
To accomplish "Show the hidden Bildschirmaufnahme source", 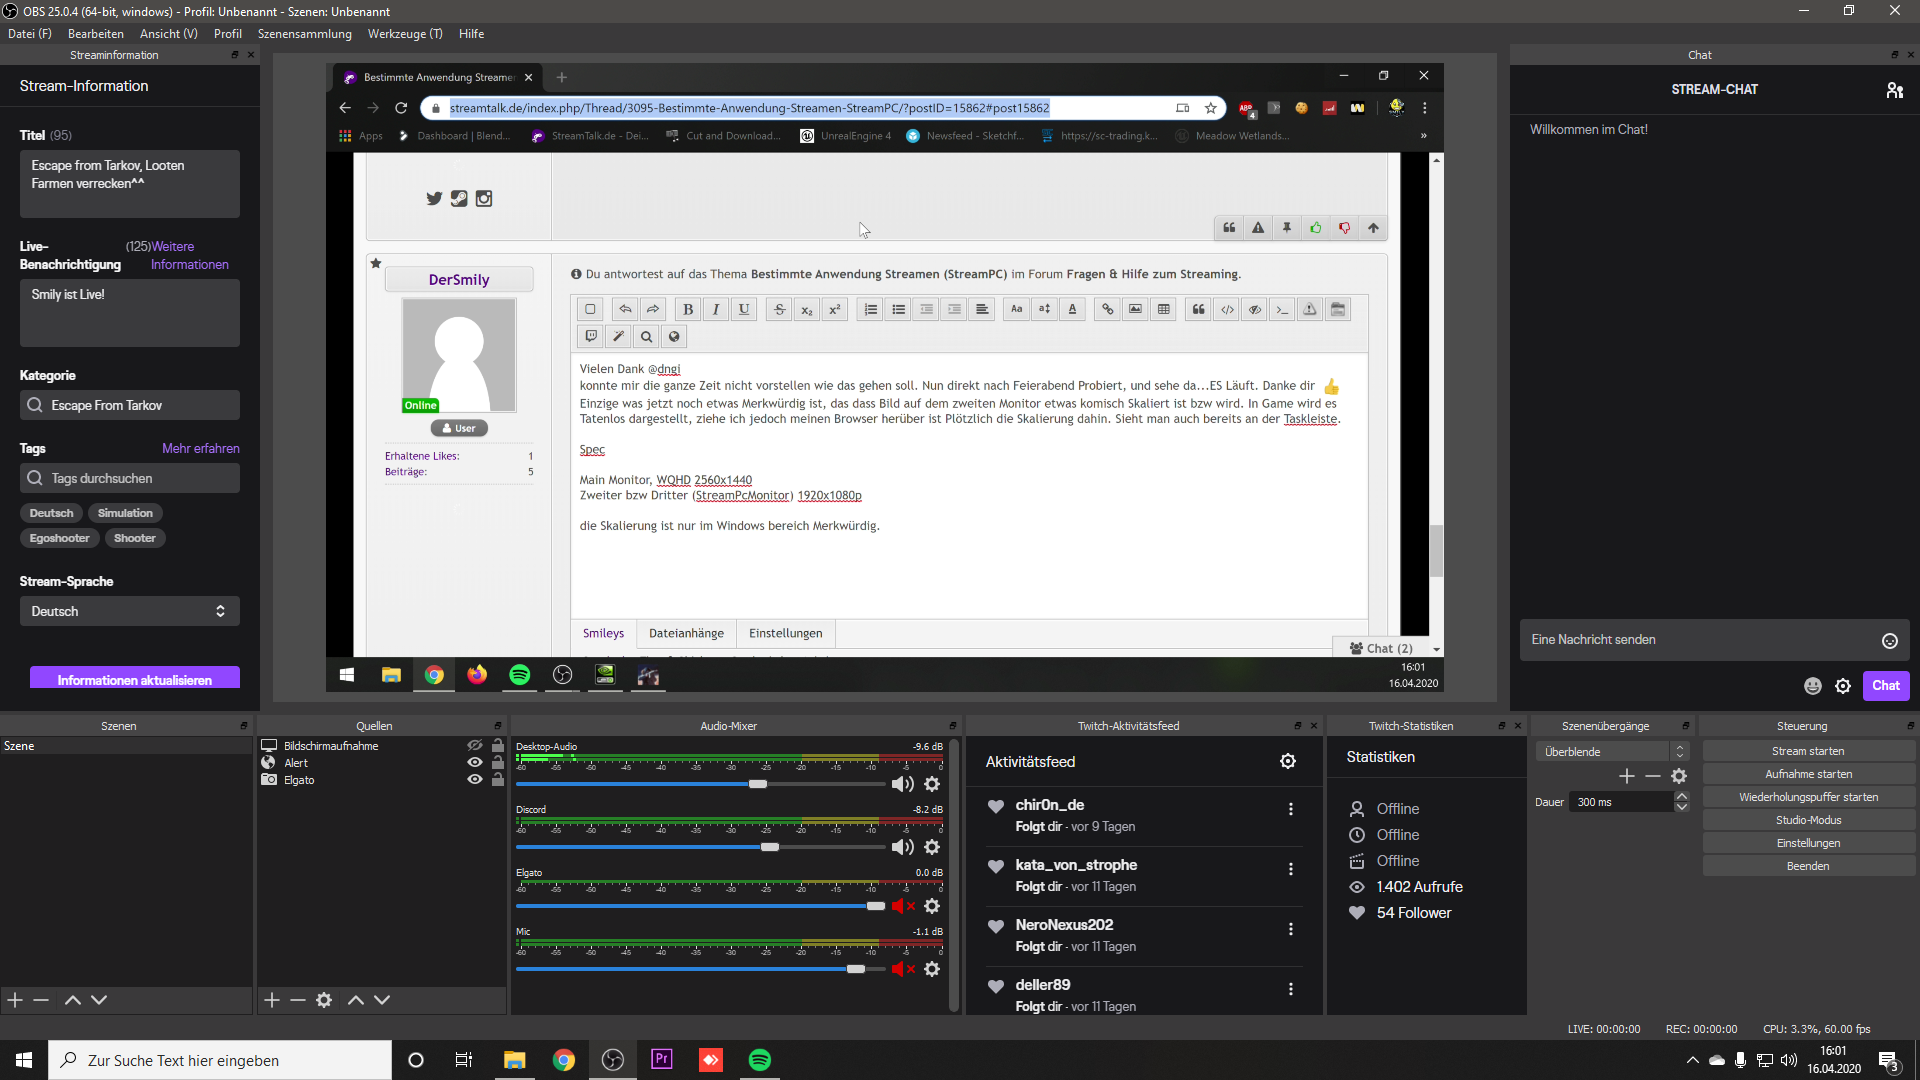I will [x=475, y=746].
